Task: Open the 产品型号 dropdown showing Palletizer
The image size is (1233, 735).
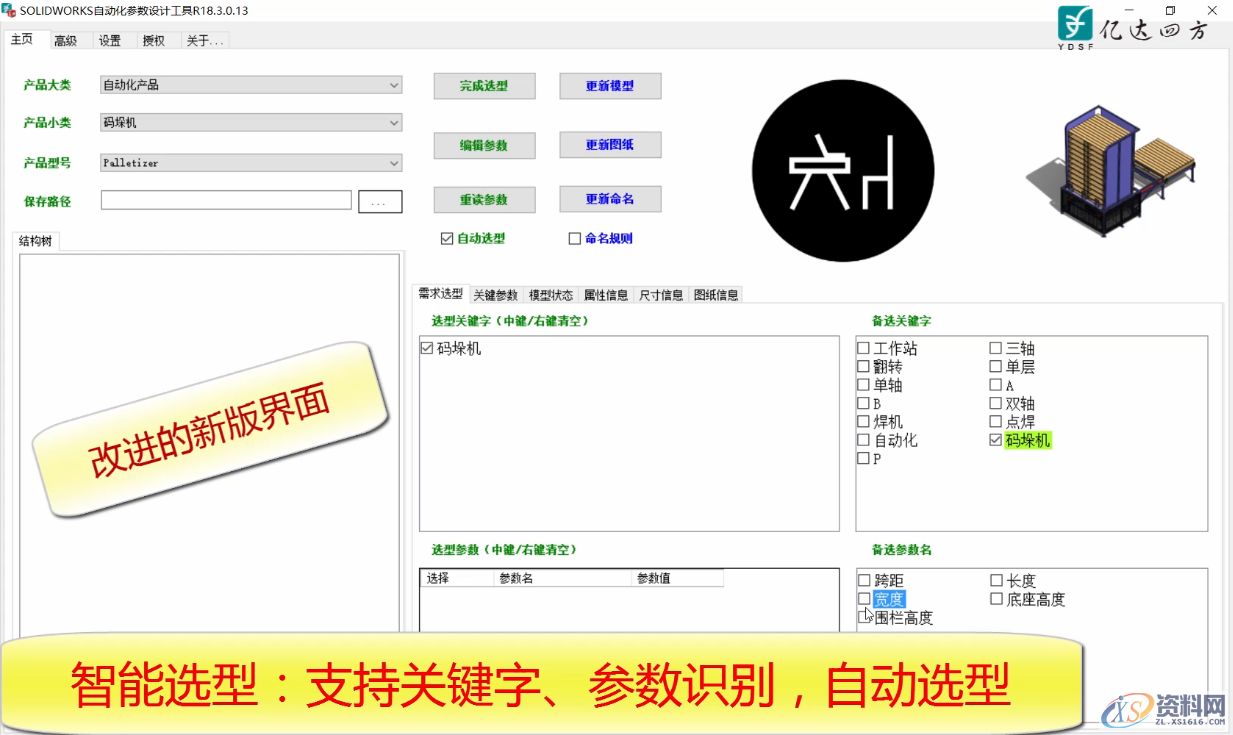Action: click(395, 161)
